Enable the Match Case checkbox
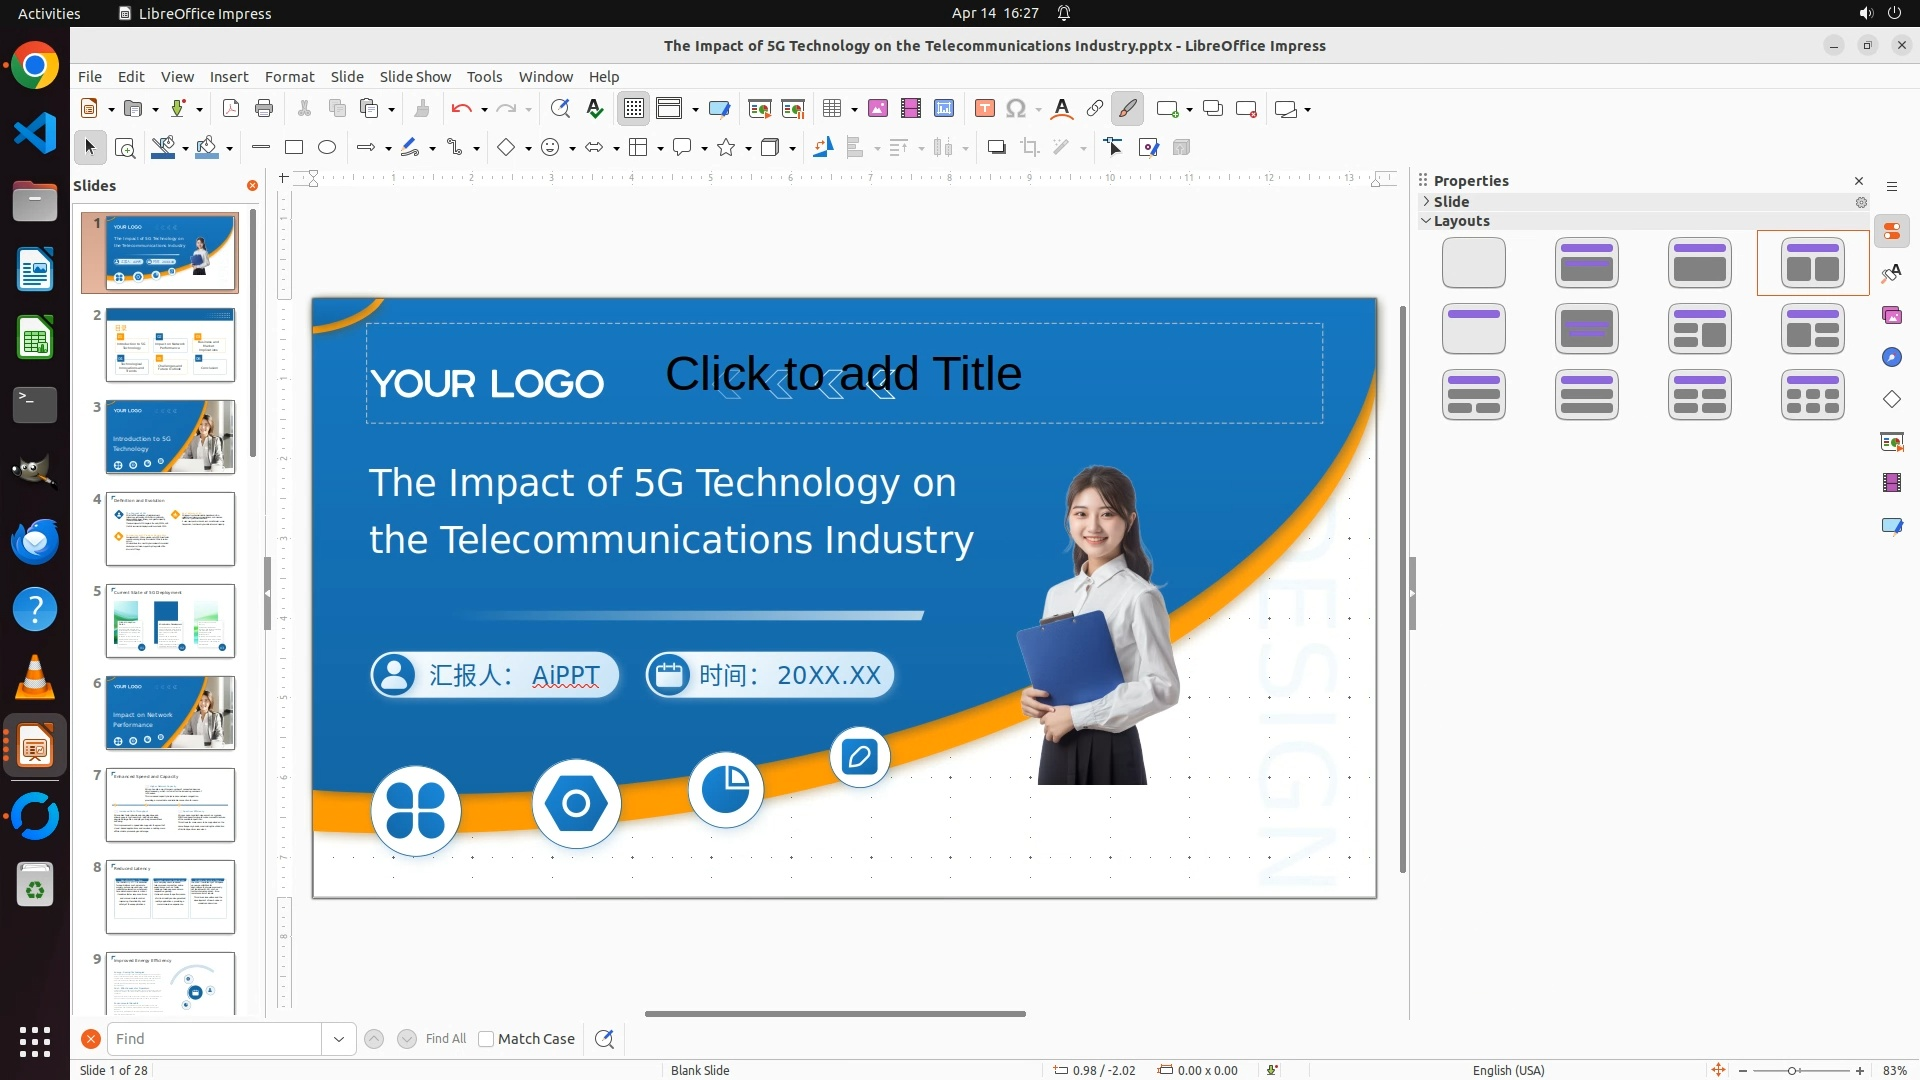The image size is (1920, 1080). [x=486, y=1039]
